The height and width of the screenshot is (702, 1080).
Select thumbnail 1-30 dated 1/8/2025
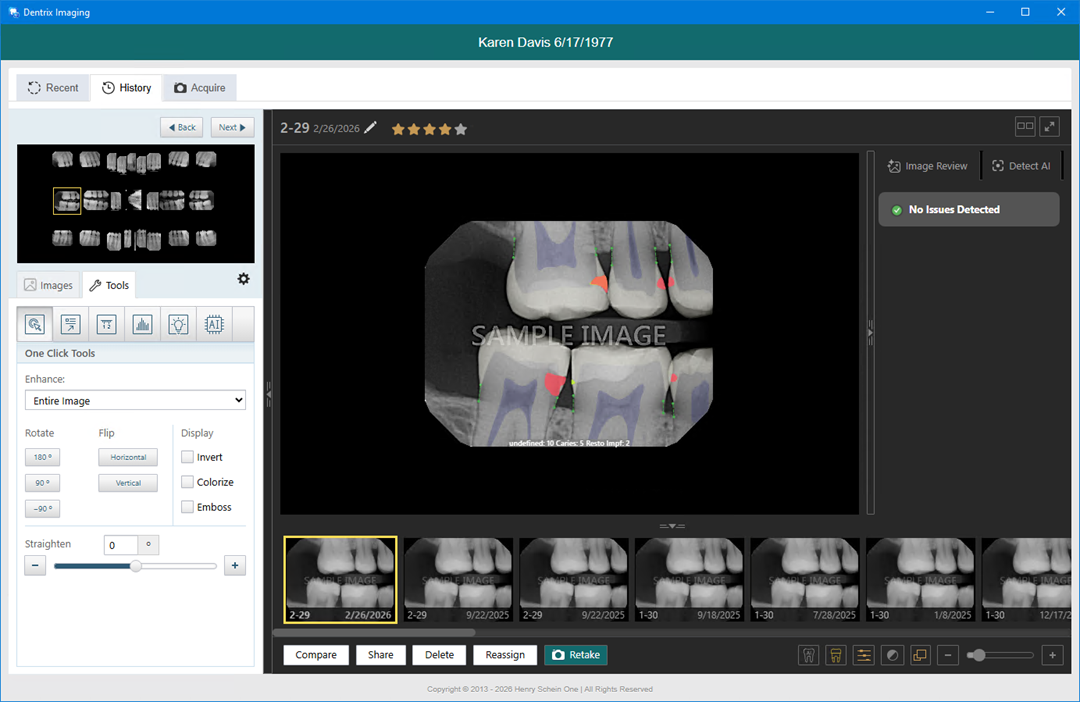[x=921, y=580]
